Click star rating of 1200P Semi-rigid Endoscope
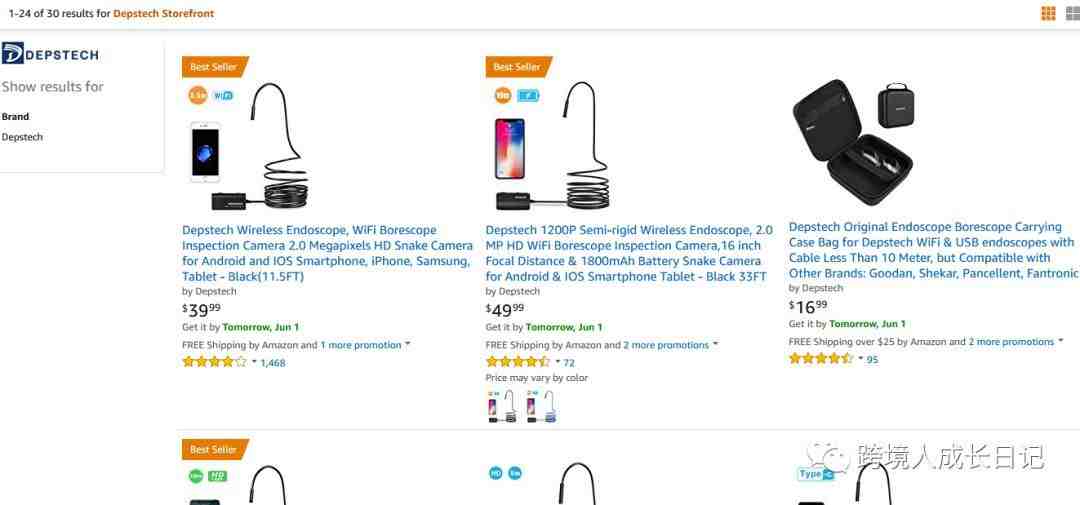This screenshot has height=505, width=1080. coord(517,362)
